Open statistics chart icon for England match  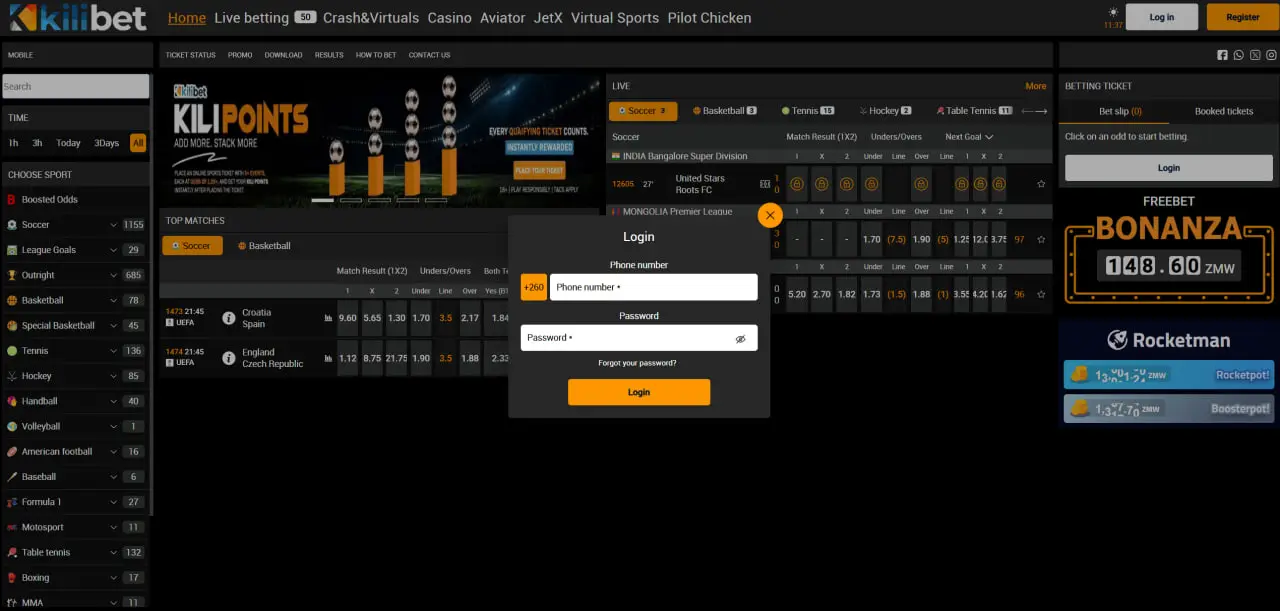pyautogui.click(x=328, y=358)
